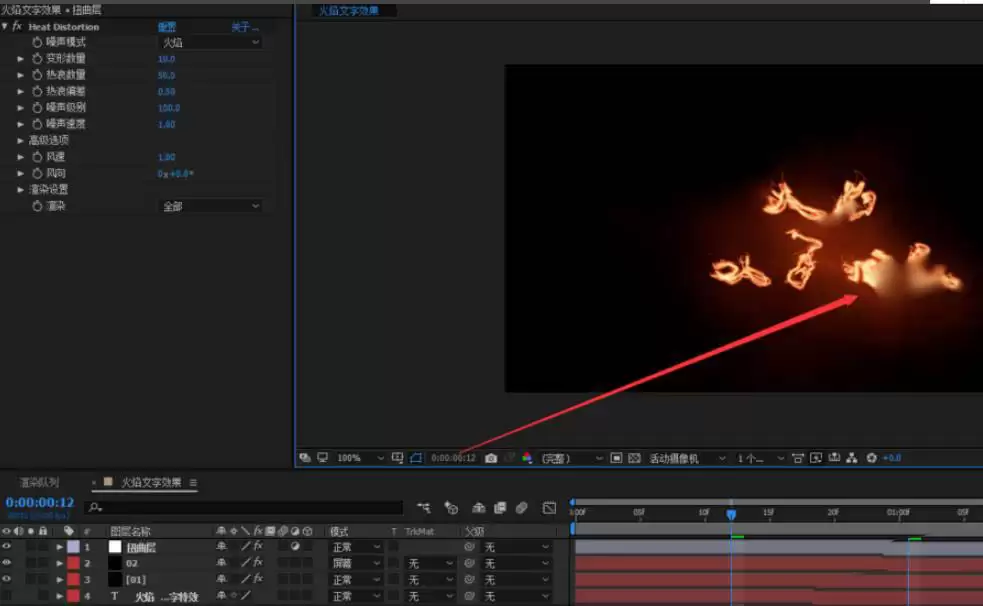Click the timeline current time 0:00:00:12 display
The height and width of the screenshot is (606, 983).
[x=39, y=503]
